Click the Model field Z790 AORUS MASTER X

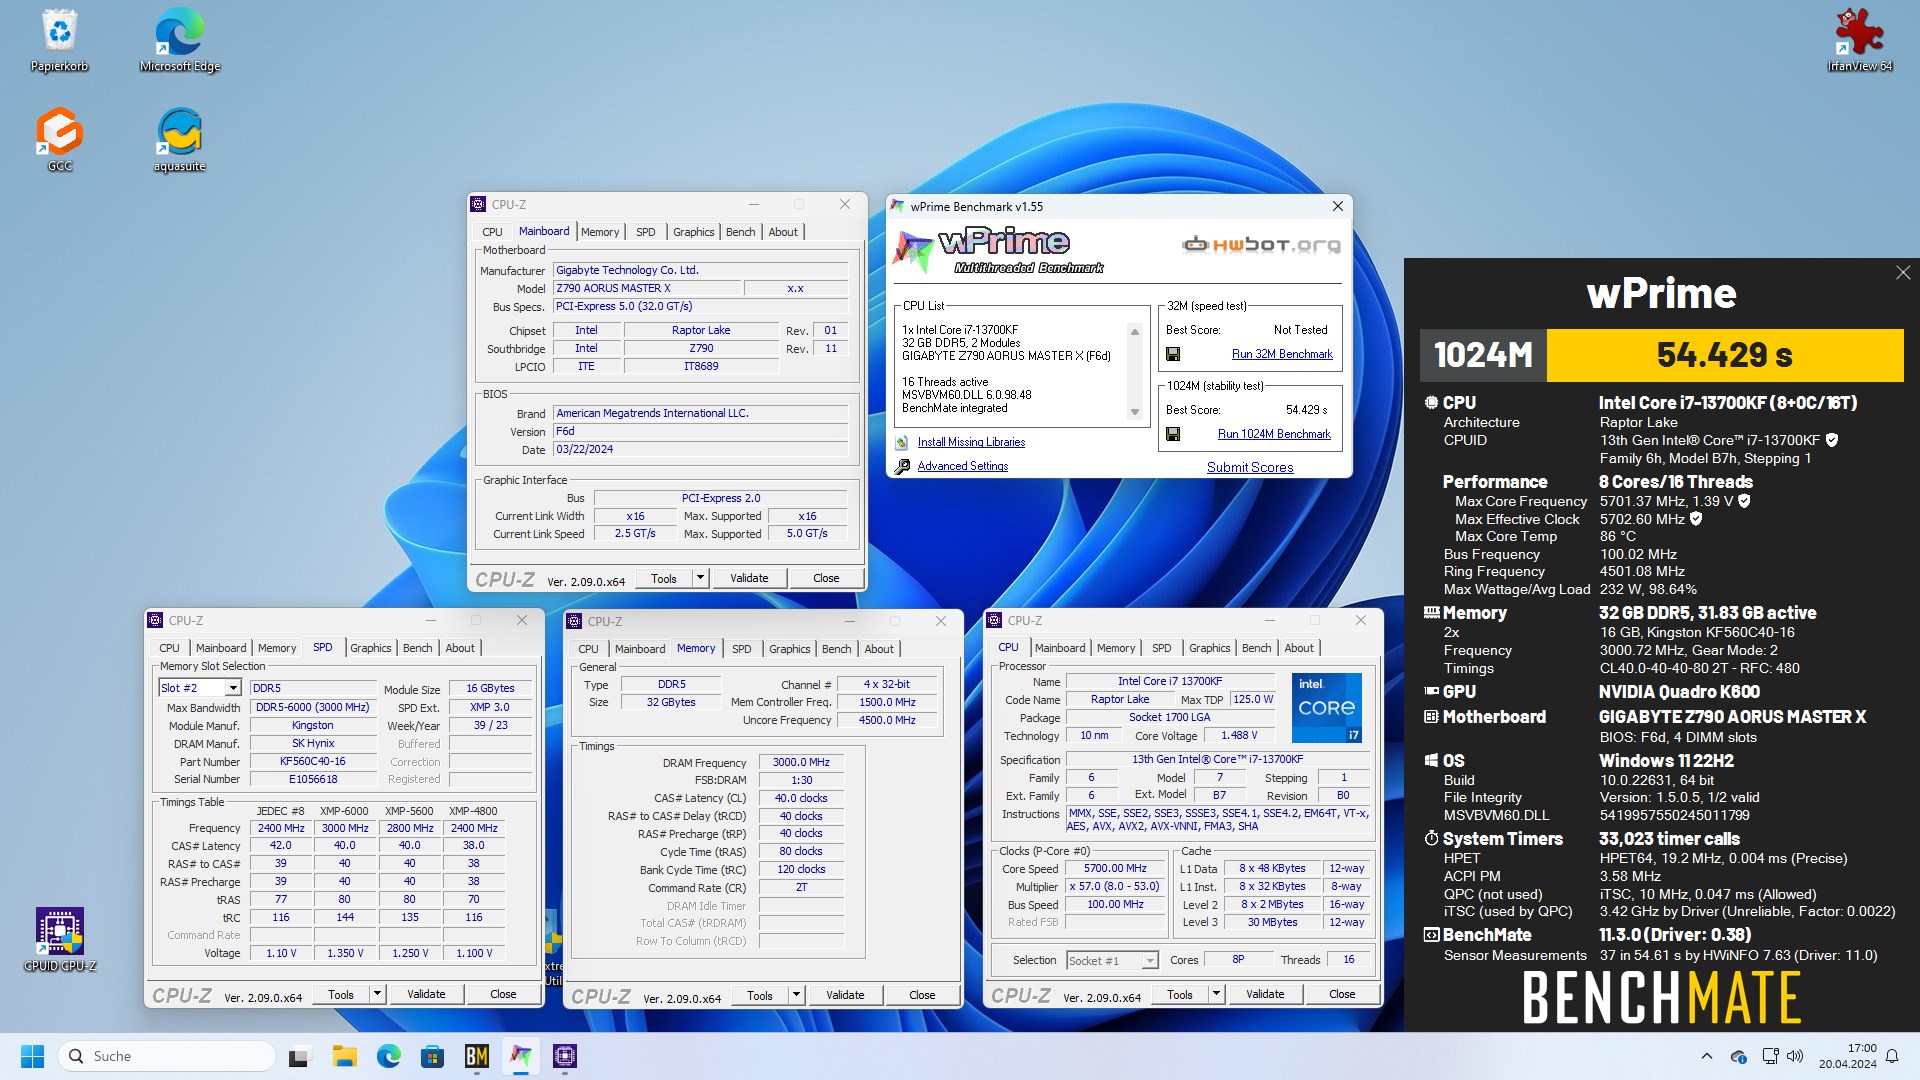(647, 288)
